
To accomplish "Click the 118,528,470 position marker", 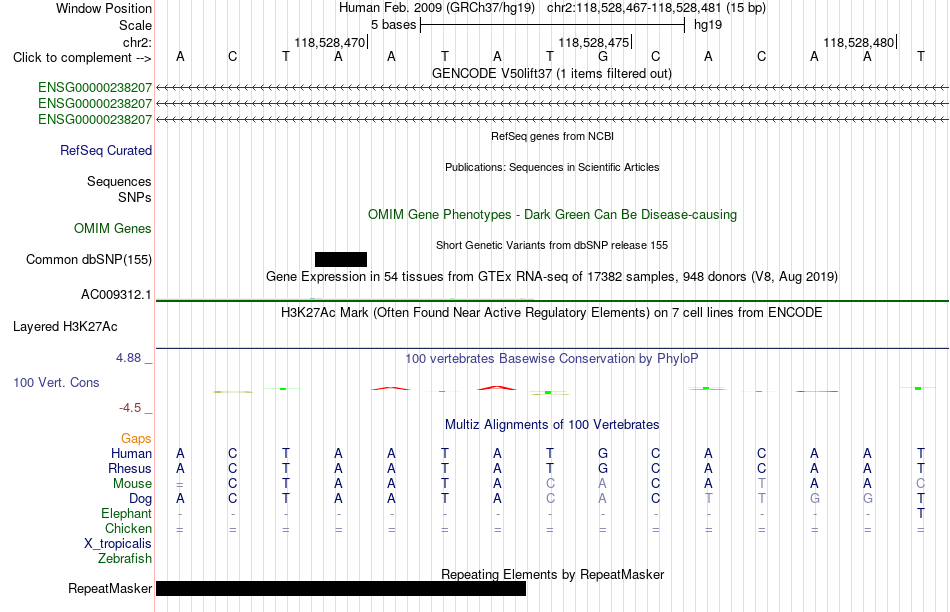I will click(x=330, y=42).
